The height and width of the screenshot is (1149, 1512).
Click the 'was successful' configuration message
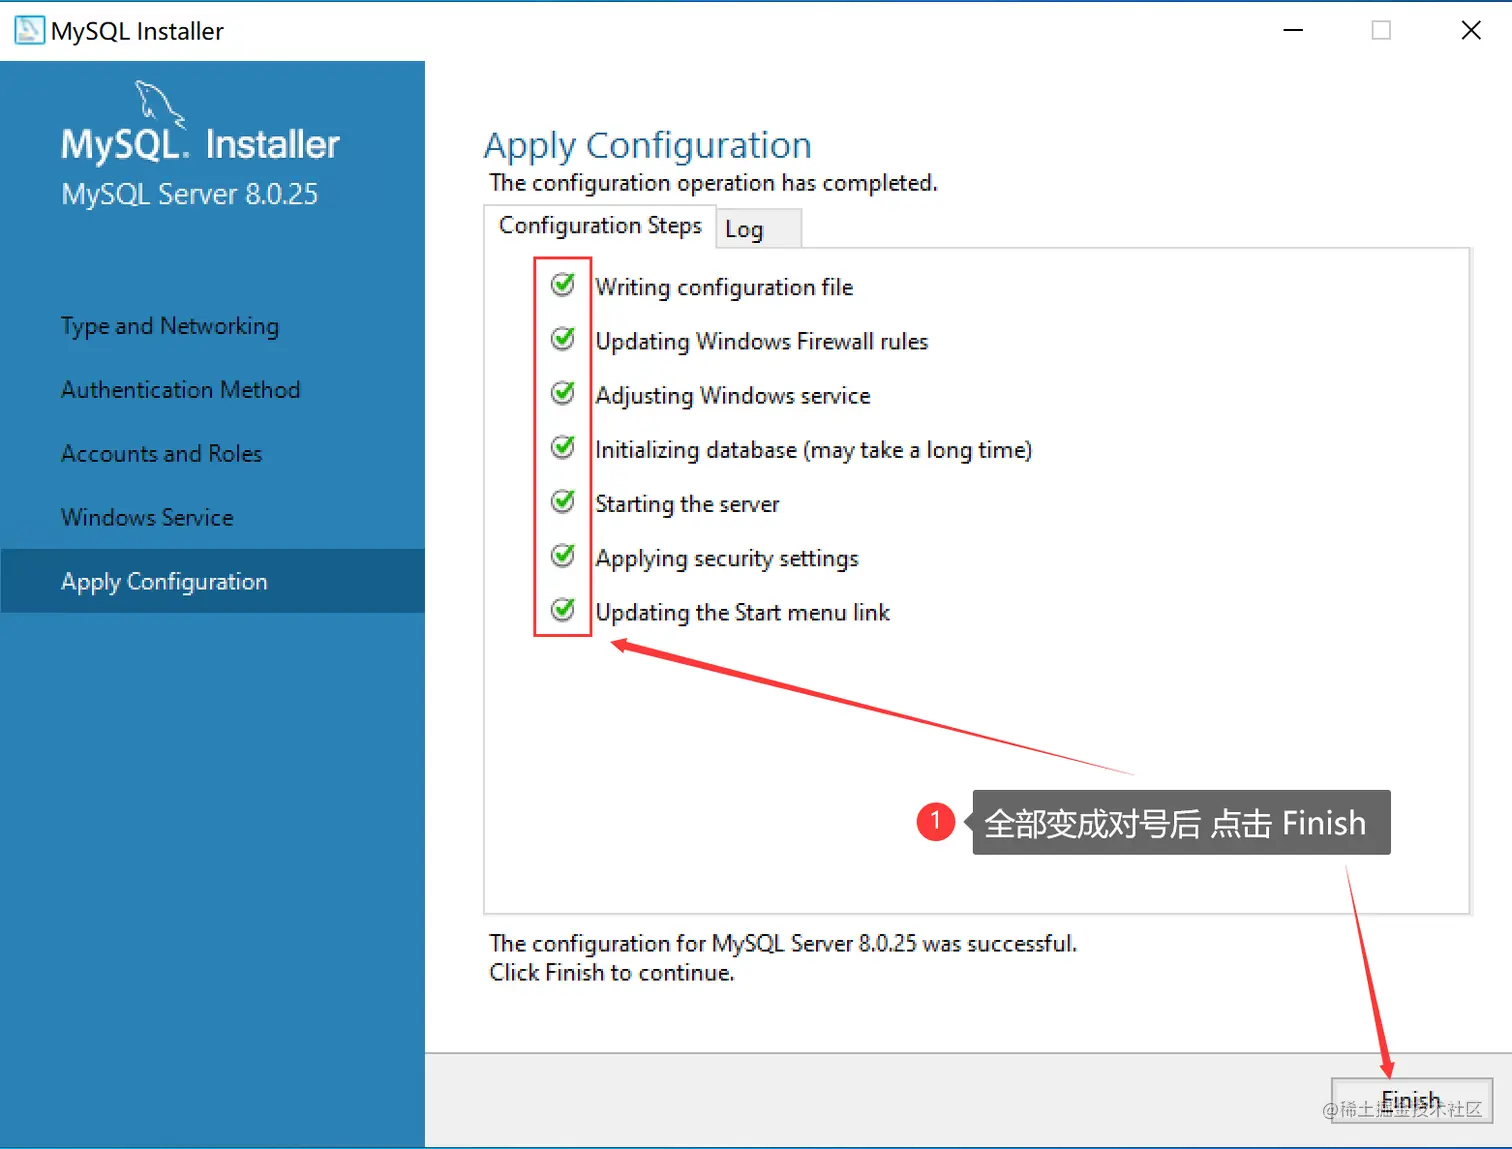pos(783,944)
